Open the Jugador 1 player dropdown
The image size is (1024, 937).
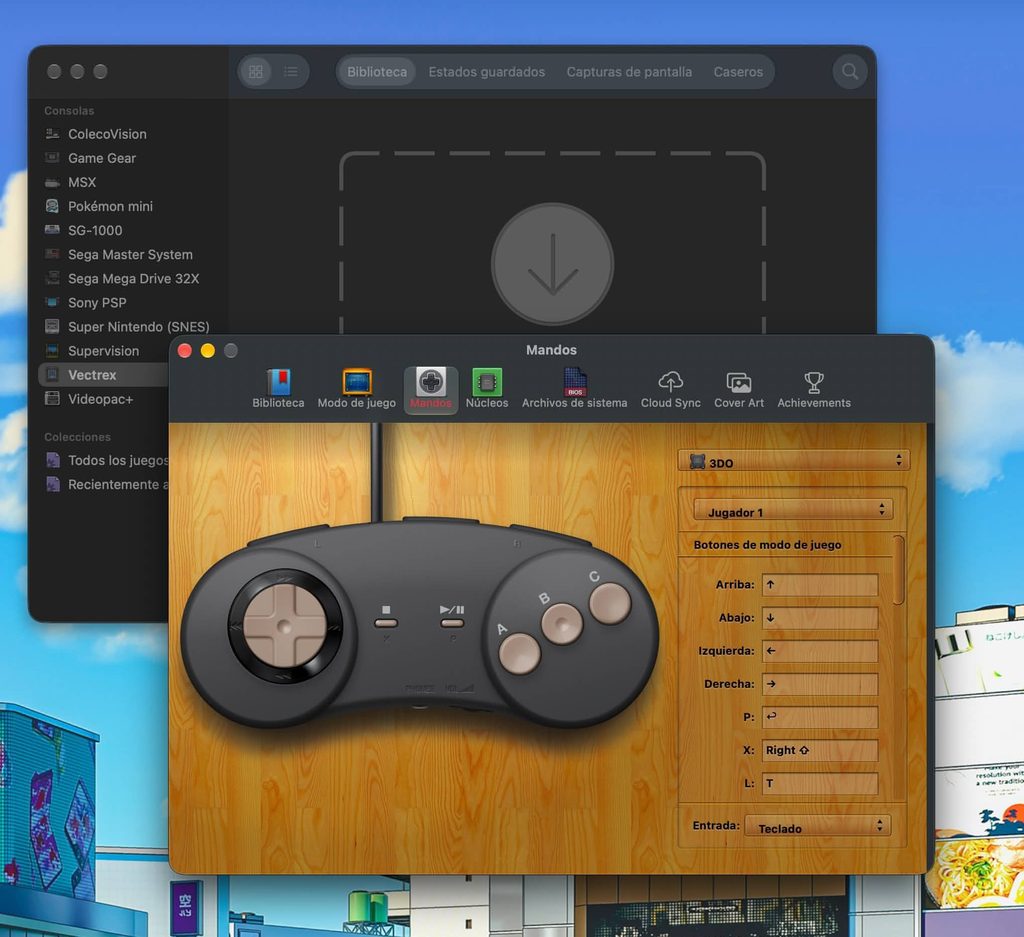[793, 511]
